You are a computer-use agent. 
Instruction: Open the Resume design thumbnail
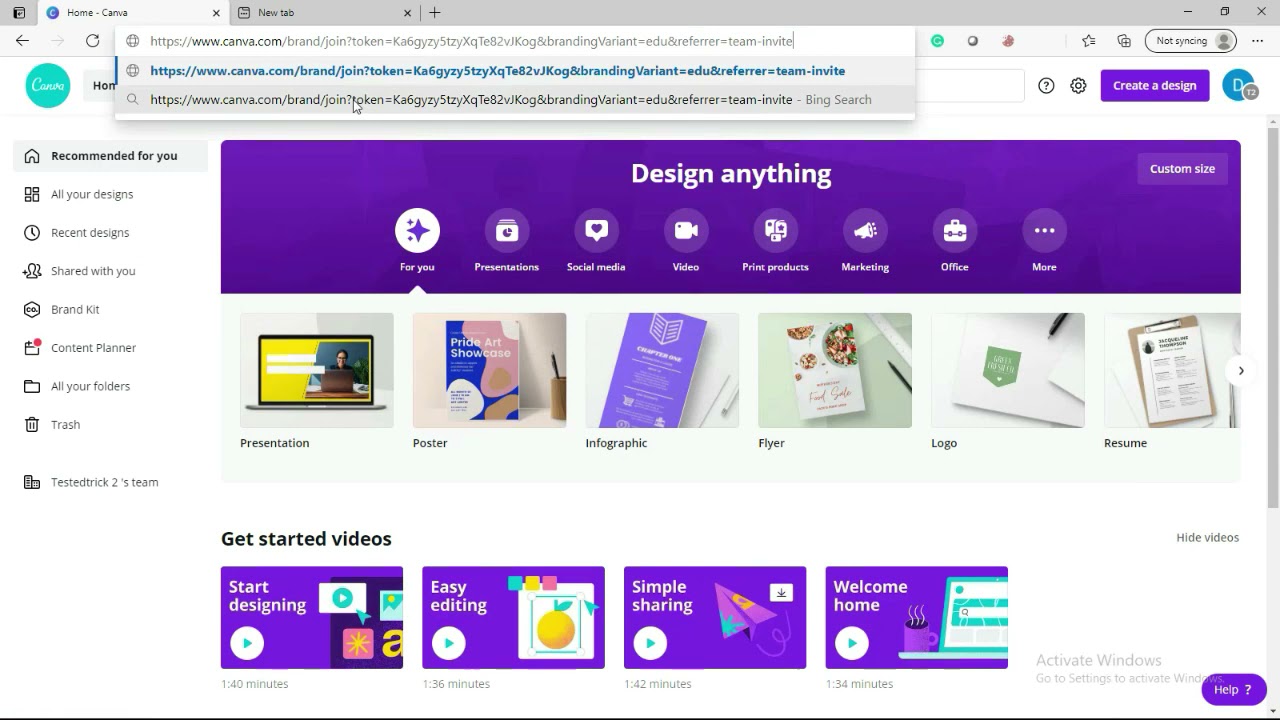[x=1172, y=371]
